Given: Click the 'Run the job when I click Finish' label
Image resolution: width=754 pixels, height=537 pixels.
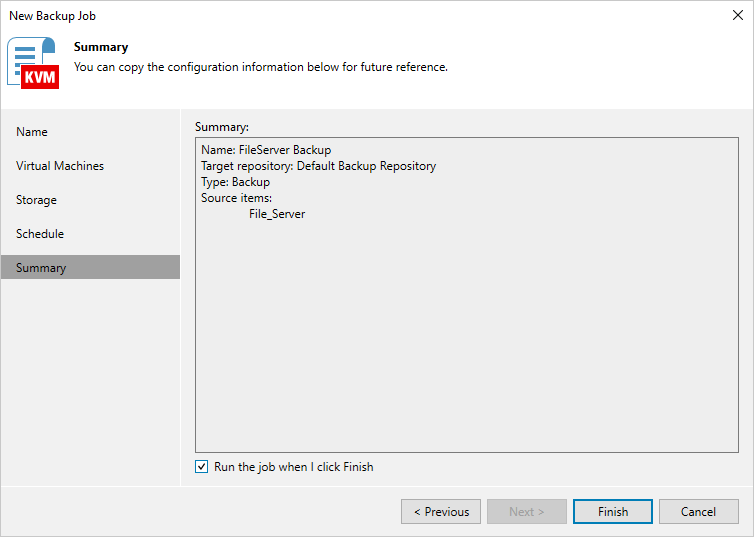Looking at the screenshot, I should click(x=293, y=467).
